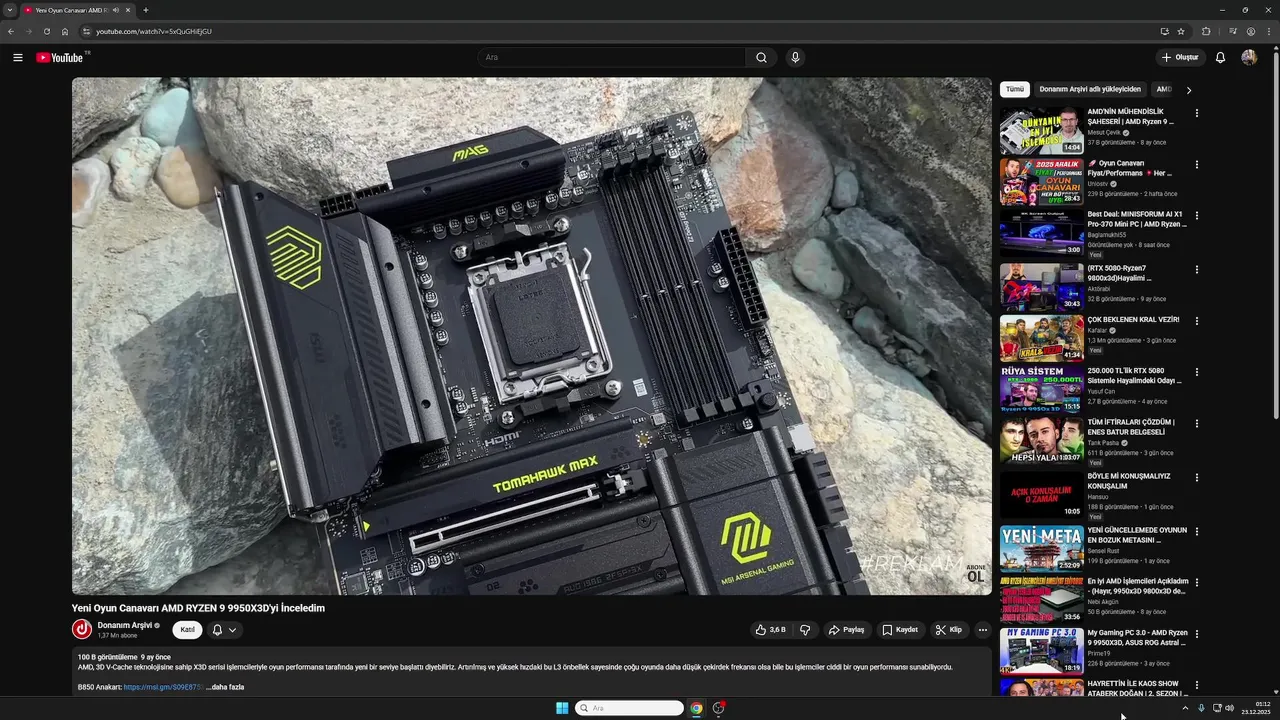
Task: Dislike the video with thumbs down
Action: click(x=805, y=630)
